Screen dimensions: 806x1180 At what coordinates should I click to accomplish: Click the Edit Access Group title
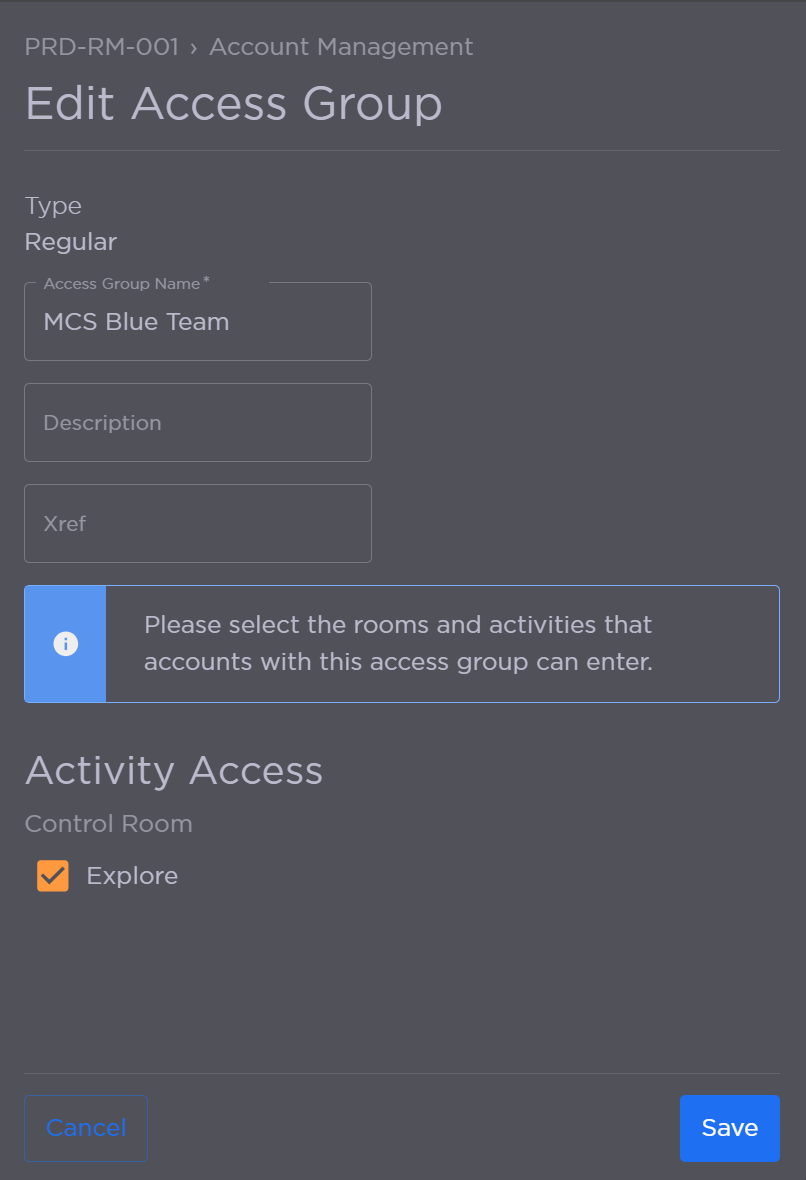click(234, 103)
